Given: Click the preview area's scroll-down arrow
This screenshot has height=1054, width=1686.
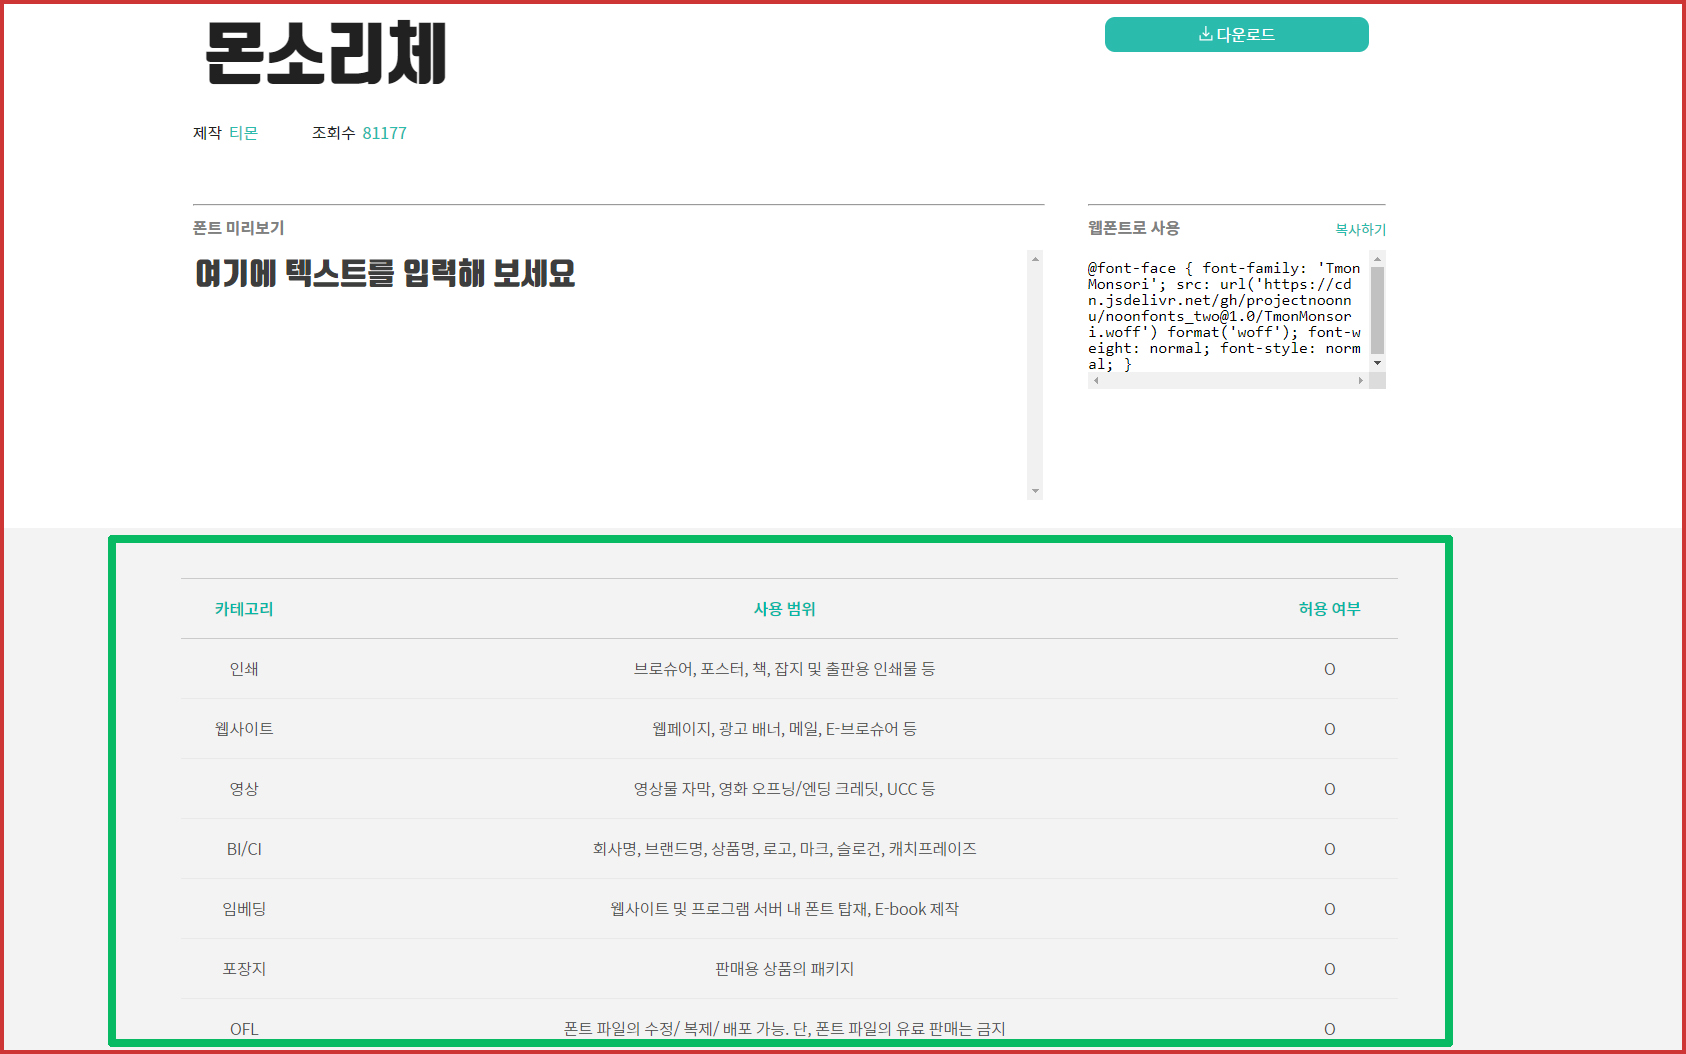Looking at the screenshot, I should pyautogui.click(x=1035, y=491).
